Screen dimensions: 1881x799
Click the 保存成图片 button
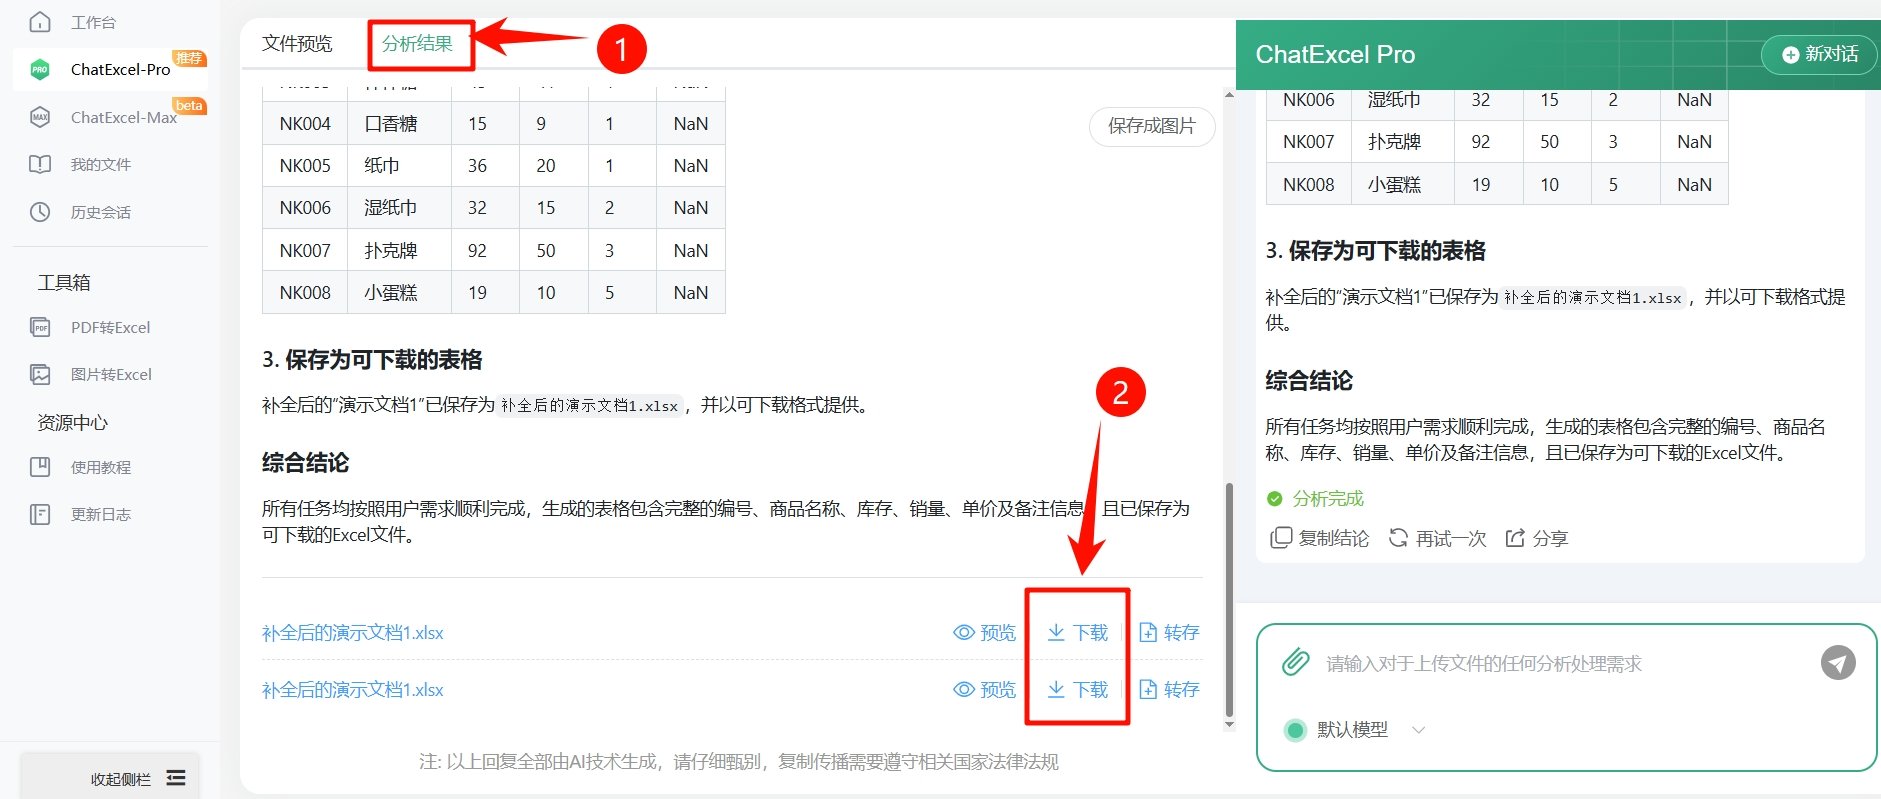(1151, 126)
